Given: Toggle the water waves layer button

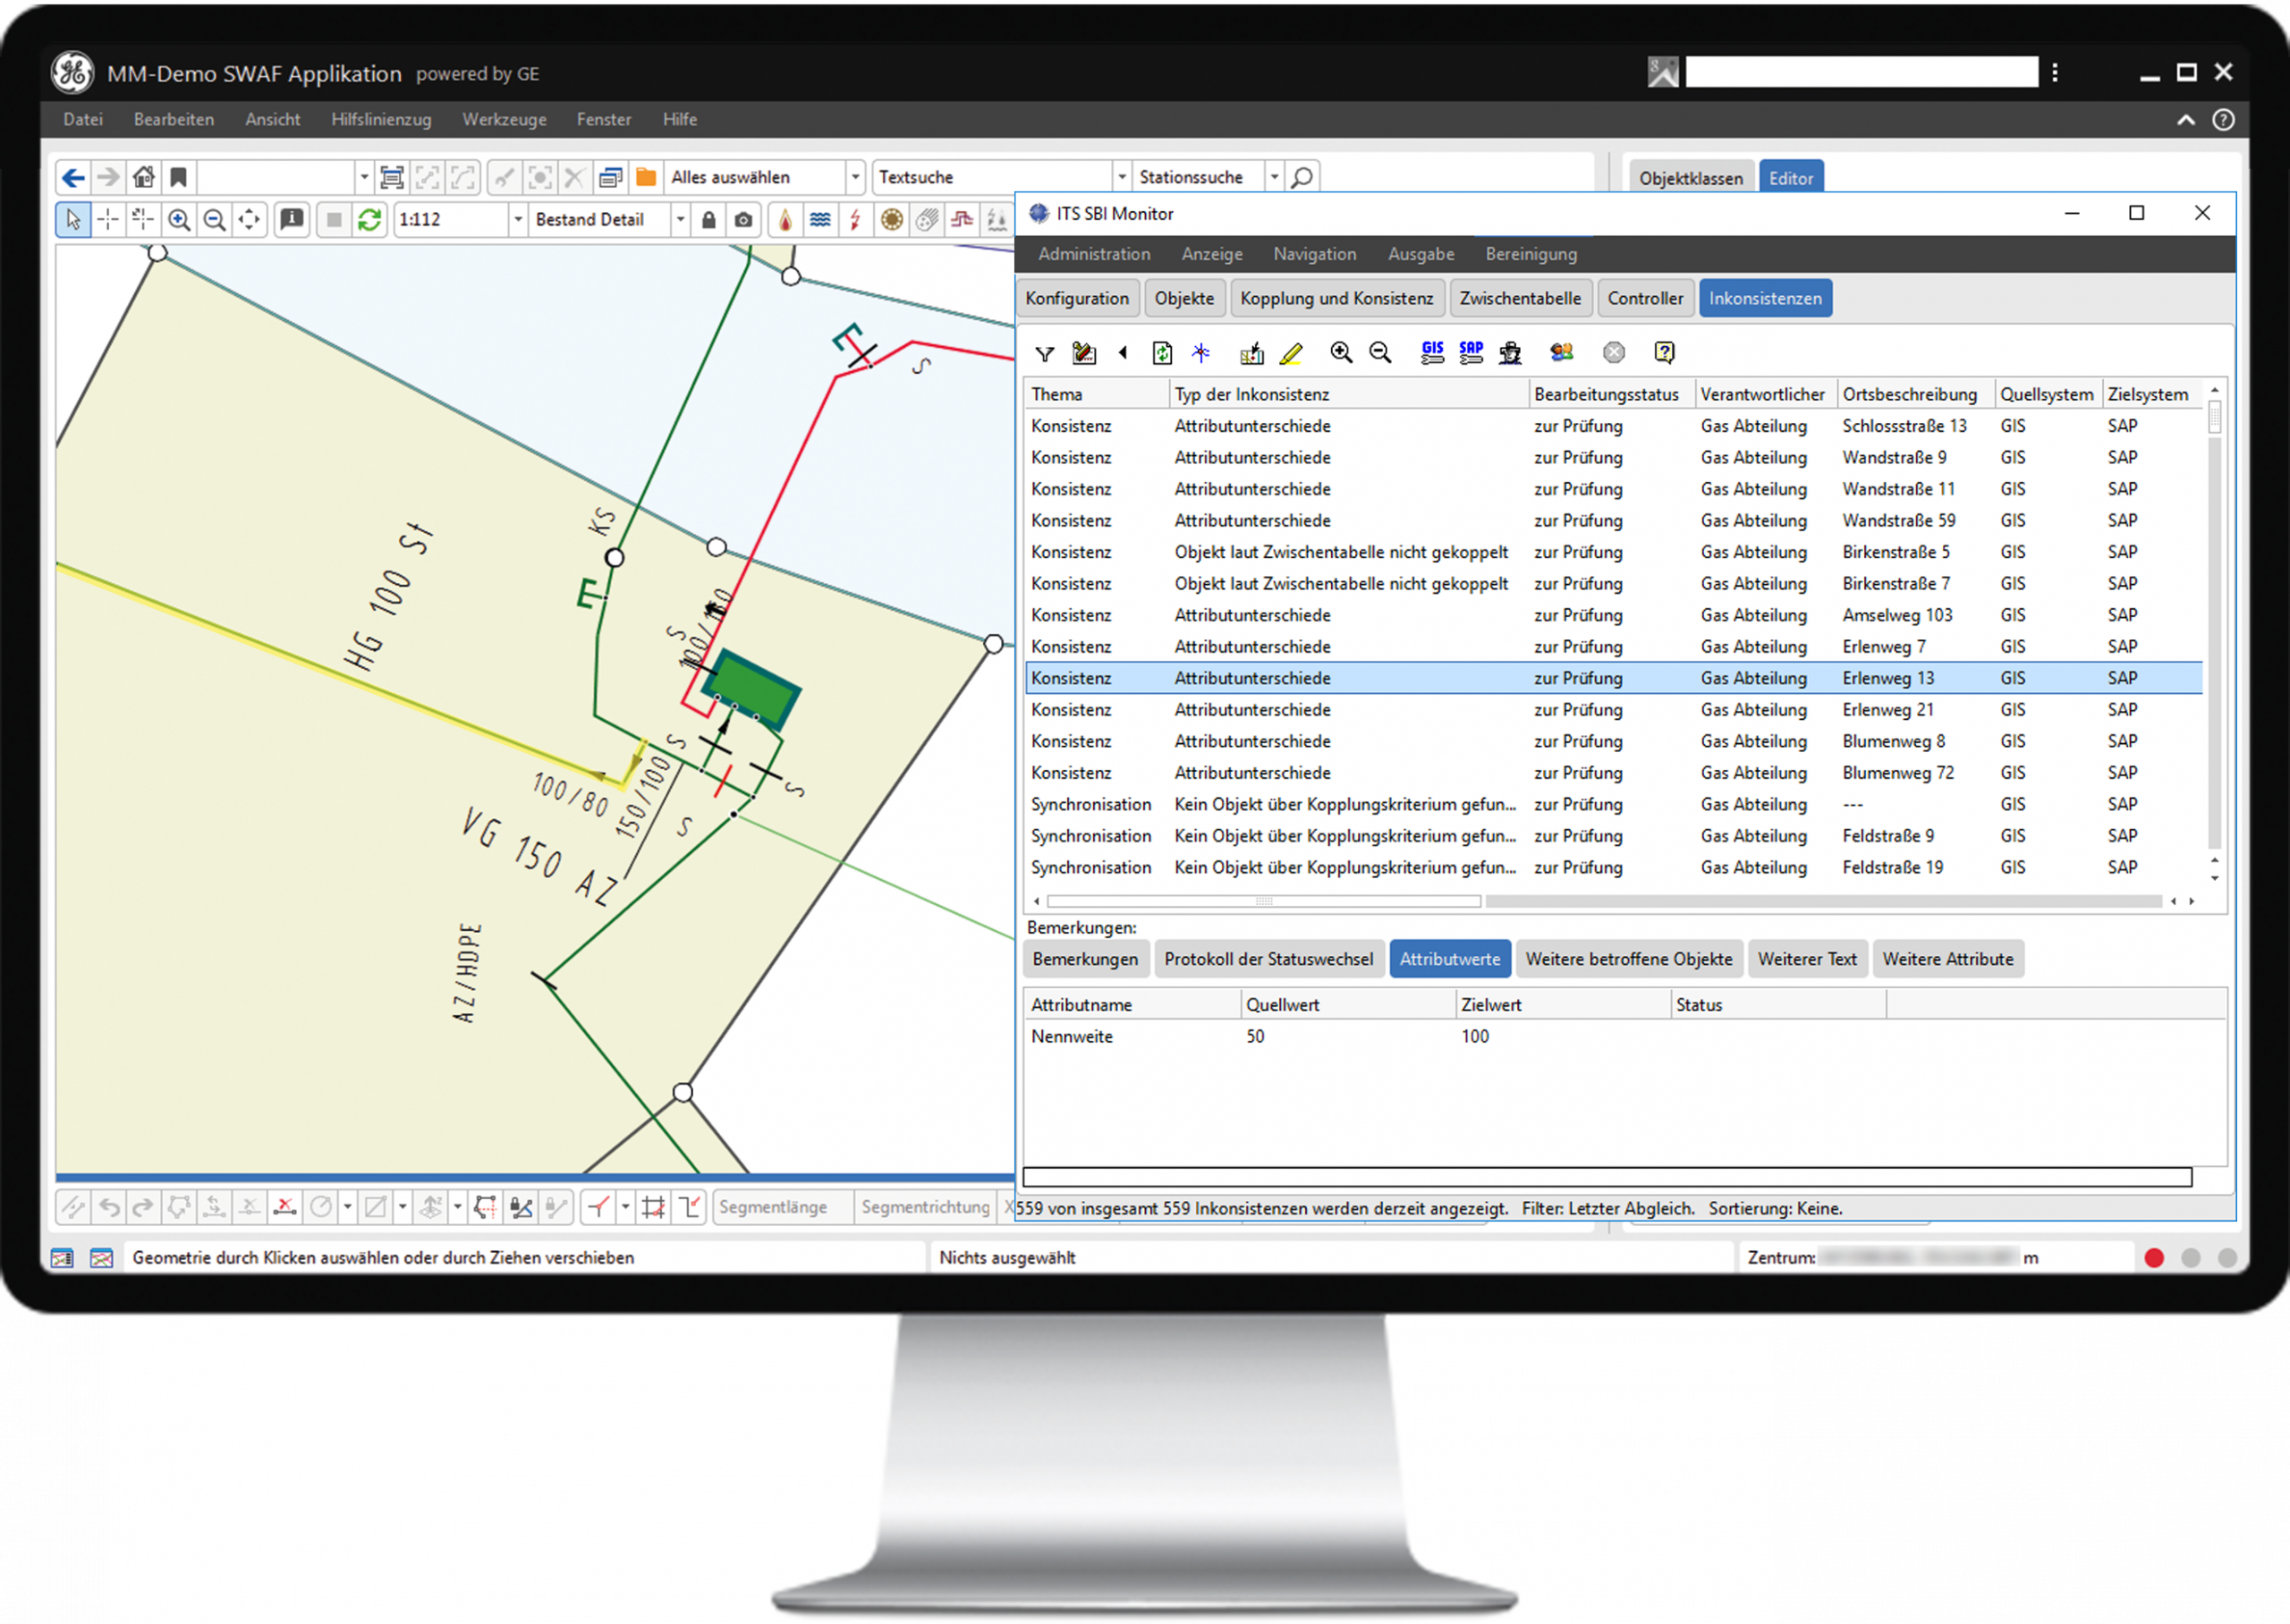Looking at the screenshot, I should 820,220.
